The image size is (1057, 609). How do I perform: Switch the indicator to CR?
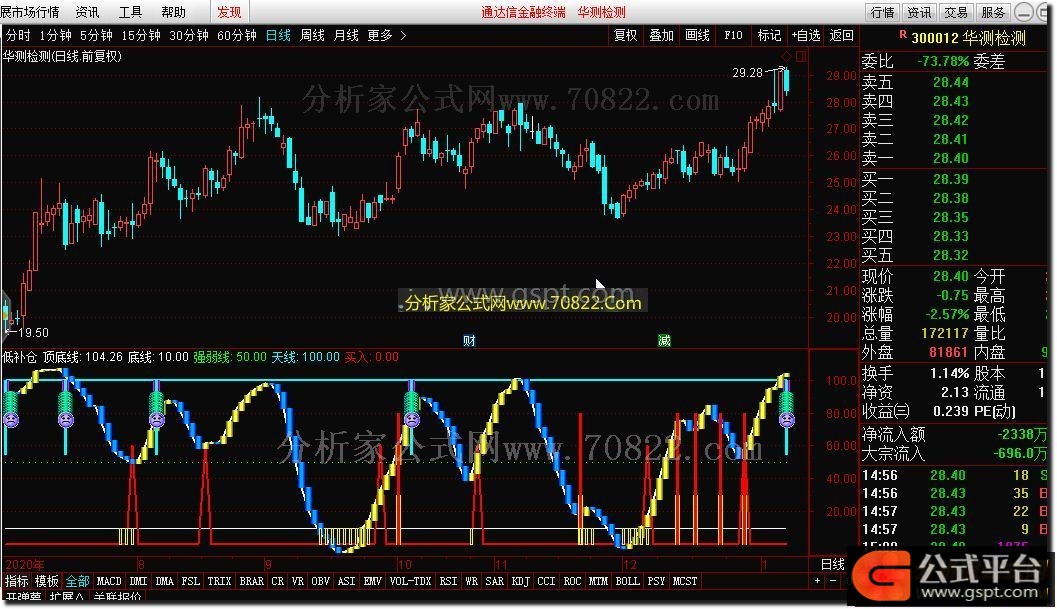pos(278,581)
